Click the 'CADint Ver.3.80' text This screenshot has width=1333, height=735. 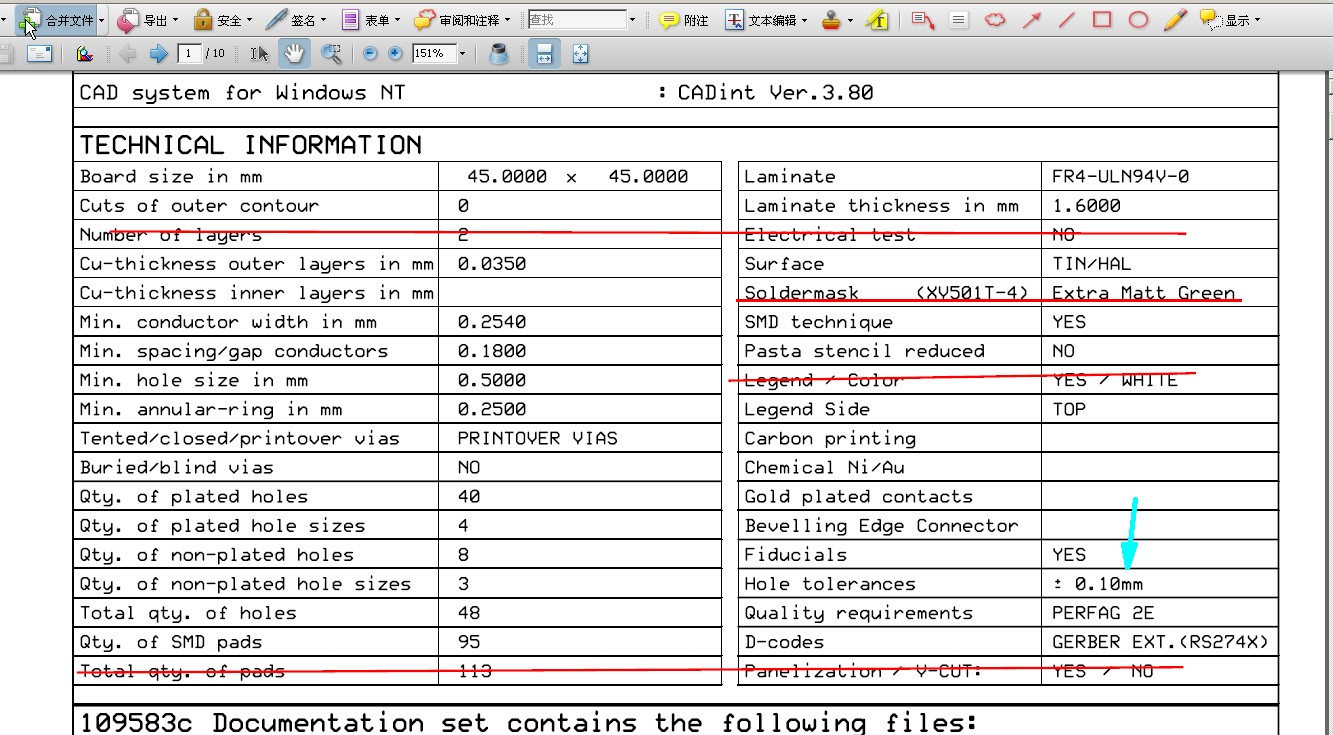(775, 93)
